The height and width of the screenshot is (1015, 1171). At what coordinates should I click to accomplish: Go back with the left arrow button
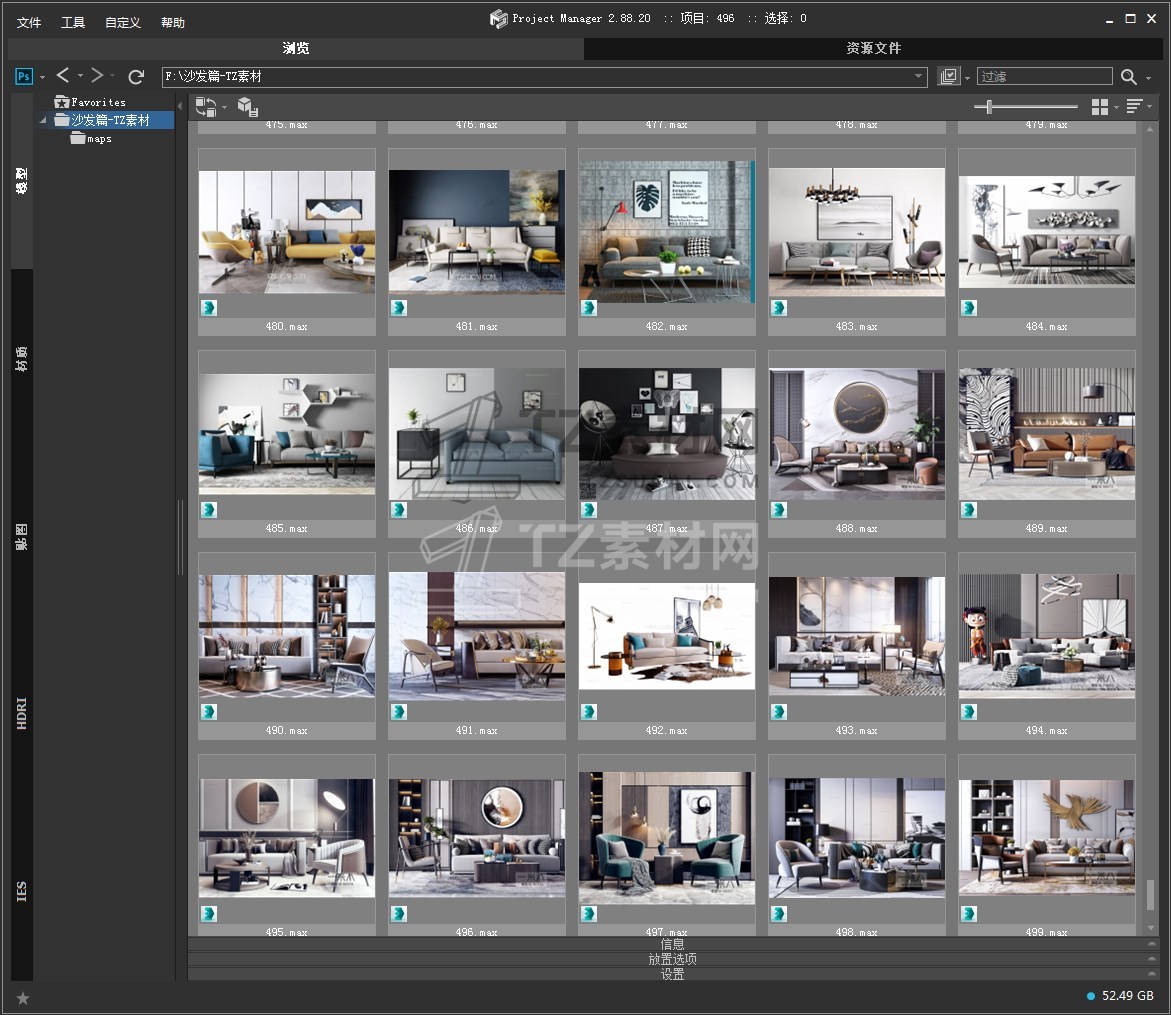(63, 76)
